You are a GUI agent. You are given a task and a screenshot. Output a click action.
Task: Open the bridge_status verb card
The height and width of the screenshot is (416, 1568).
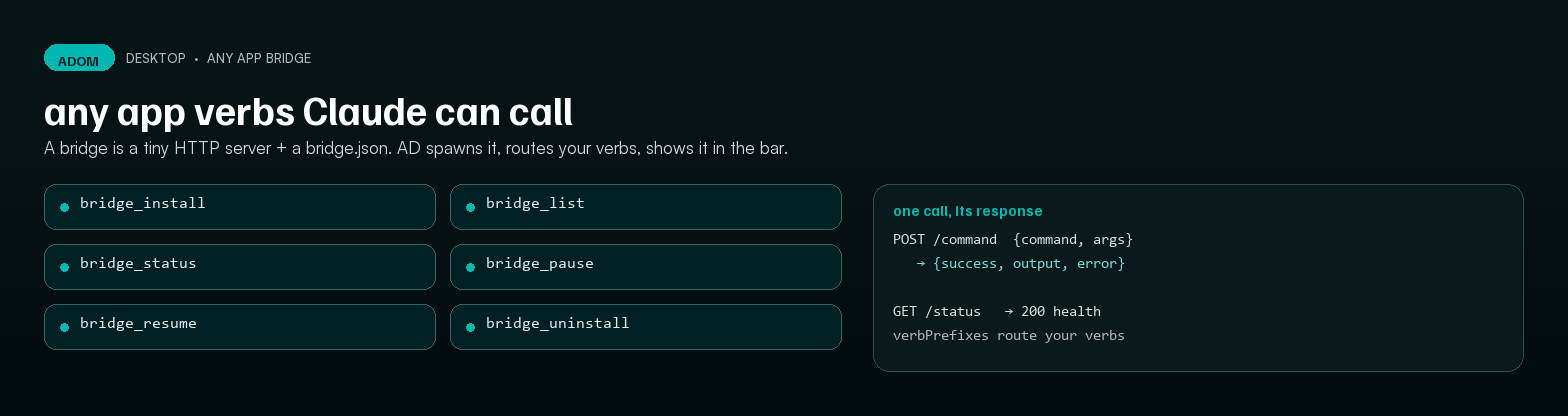click(x=240, y=267)
